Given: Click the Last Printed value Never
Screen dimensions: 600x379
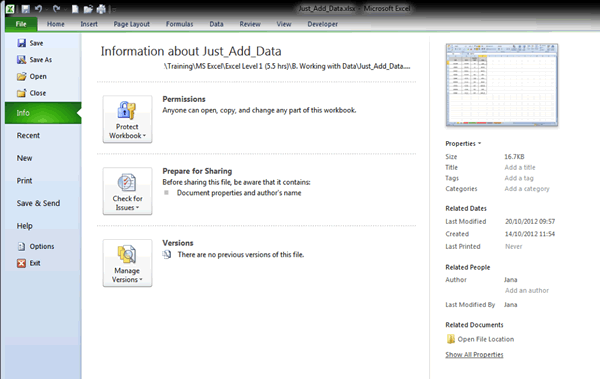Looking at the screenshot, I should 514,247.
